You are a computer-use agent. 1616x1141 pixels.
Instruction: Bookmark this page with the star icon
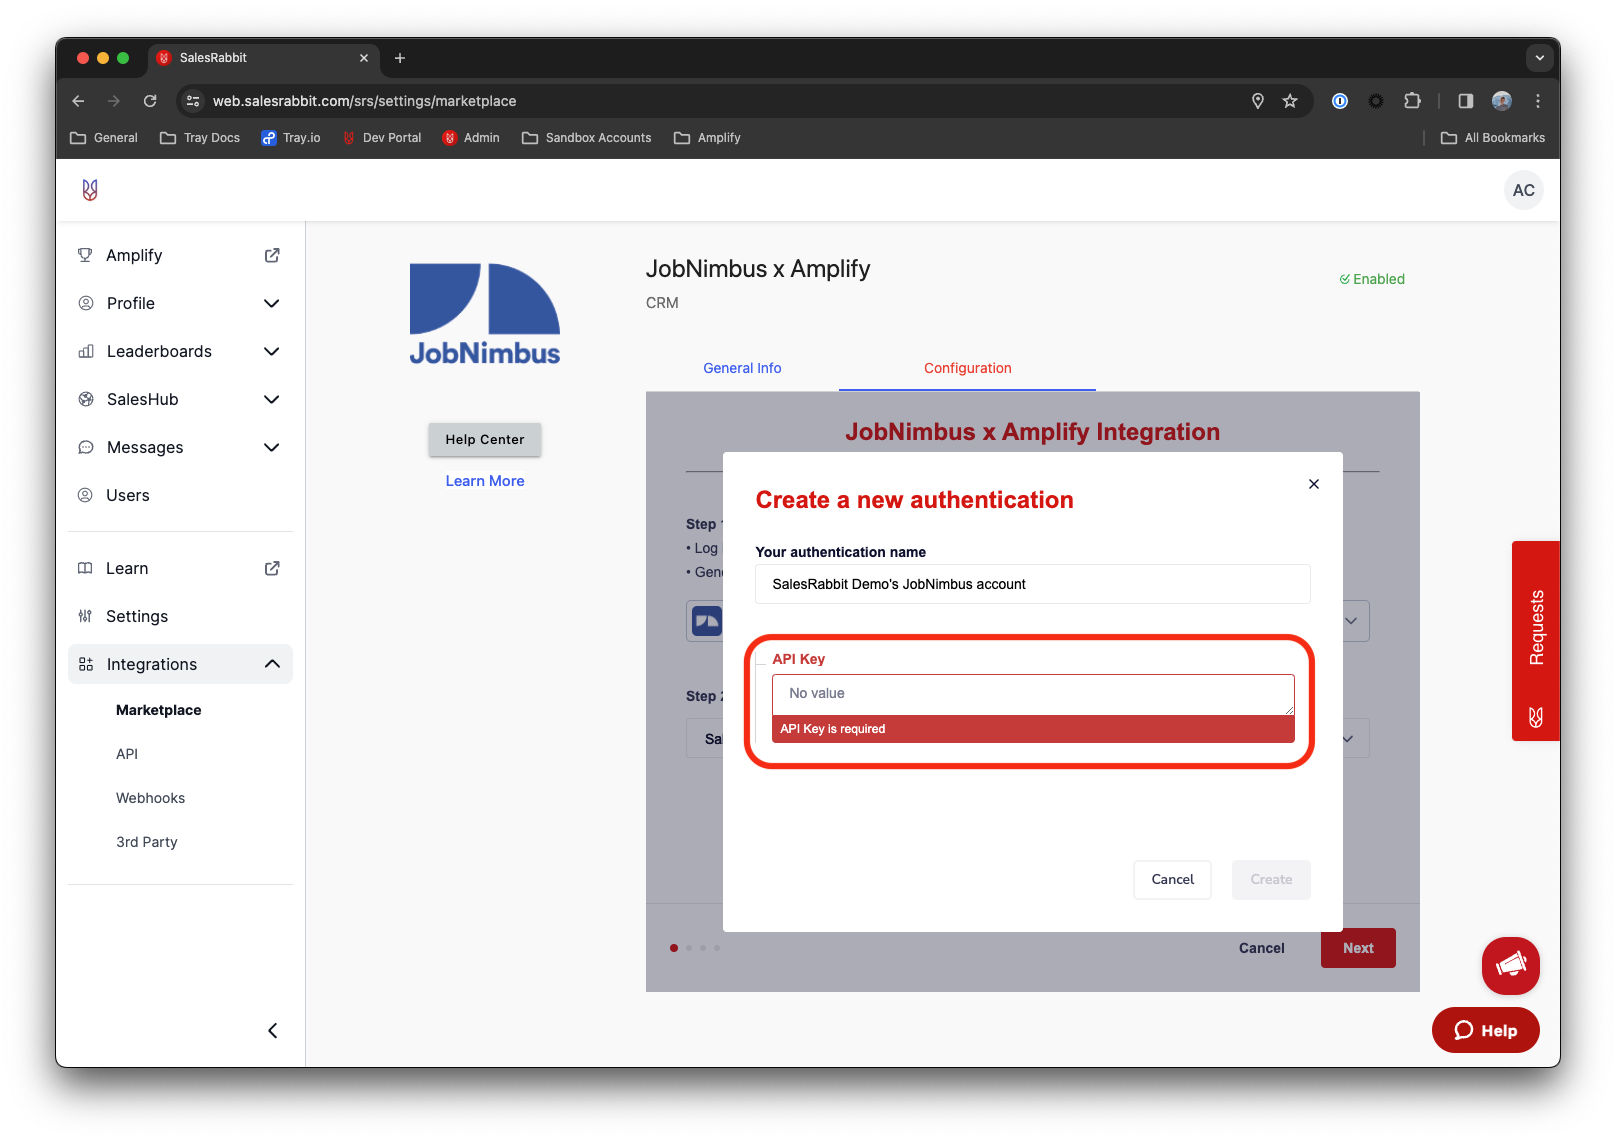point(1290,101)
